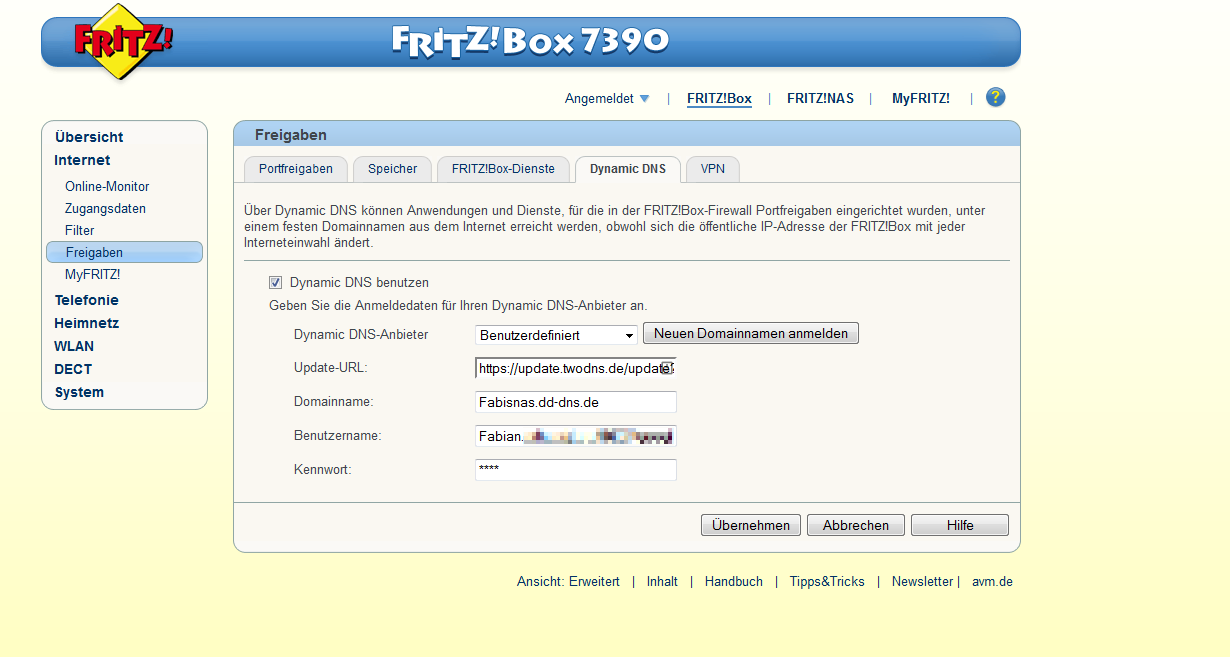Open Übersicht in the sidebar
Image resolution: width=1230 pixels, height=657 pixels.
click(89, 137)
